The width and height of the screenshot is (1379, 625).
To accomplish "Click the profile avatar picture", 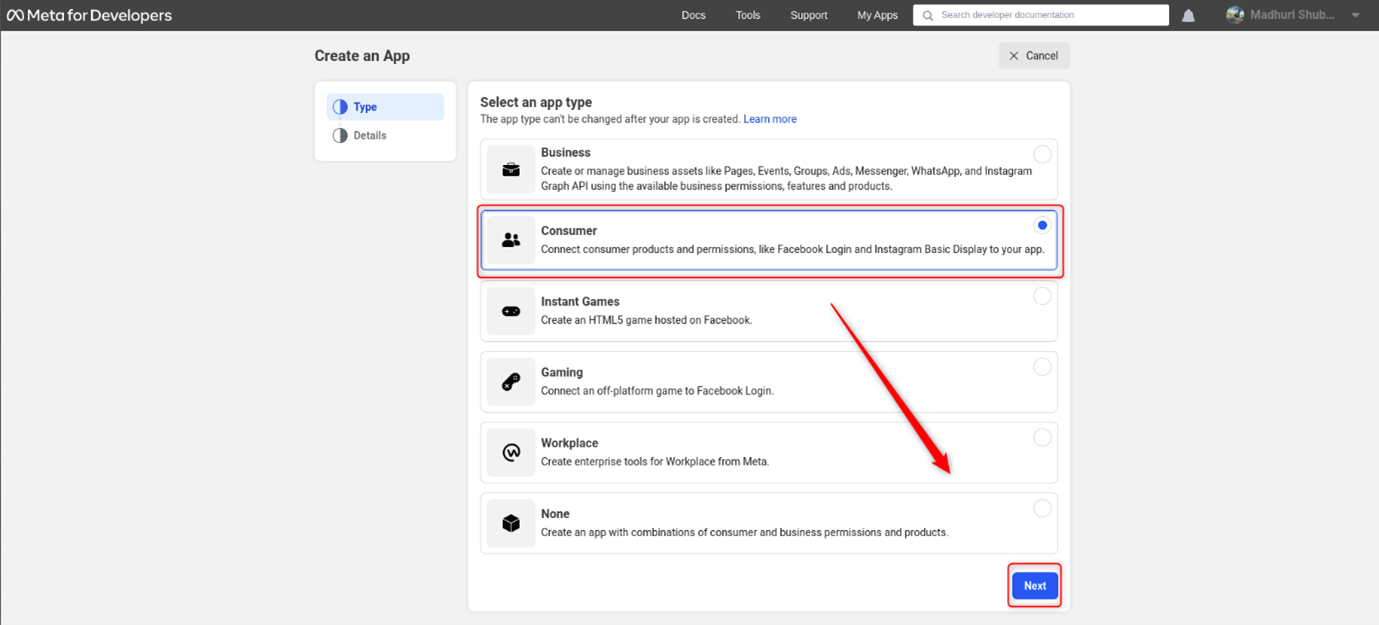I will point(1235,15).
